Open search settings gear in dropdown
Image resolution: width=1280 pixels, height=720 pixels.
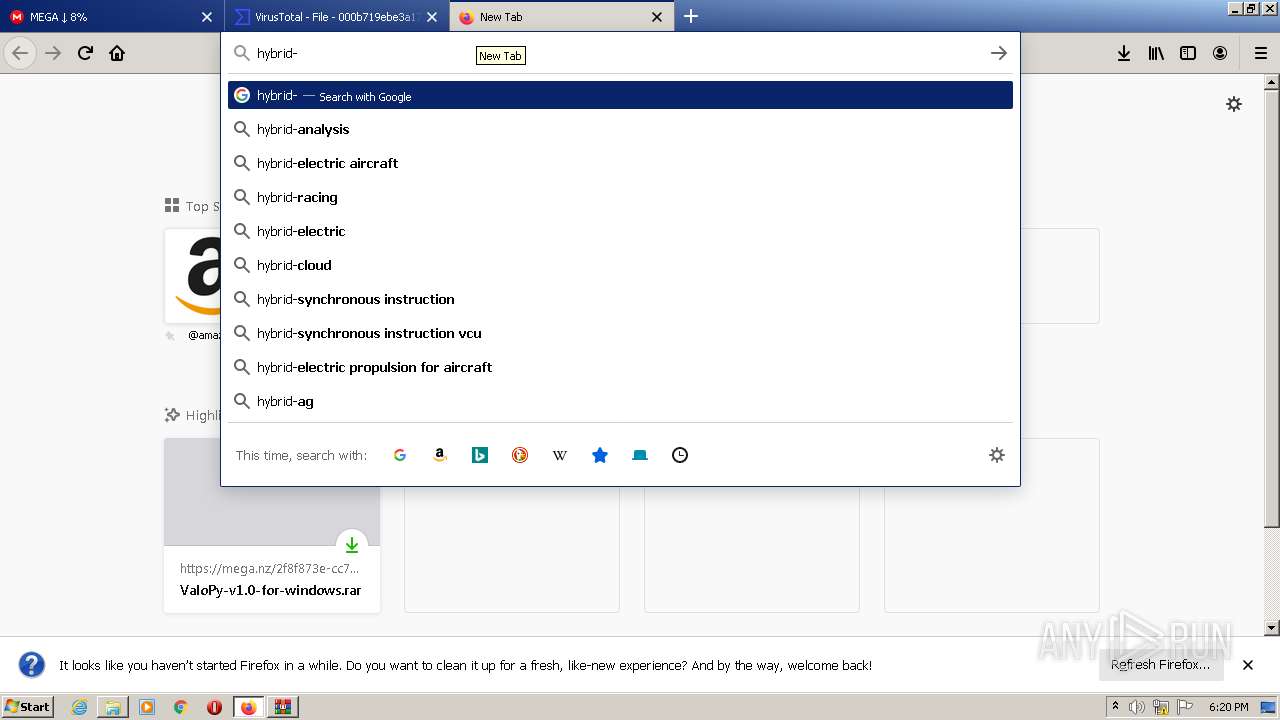[x=997, y=455]
